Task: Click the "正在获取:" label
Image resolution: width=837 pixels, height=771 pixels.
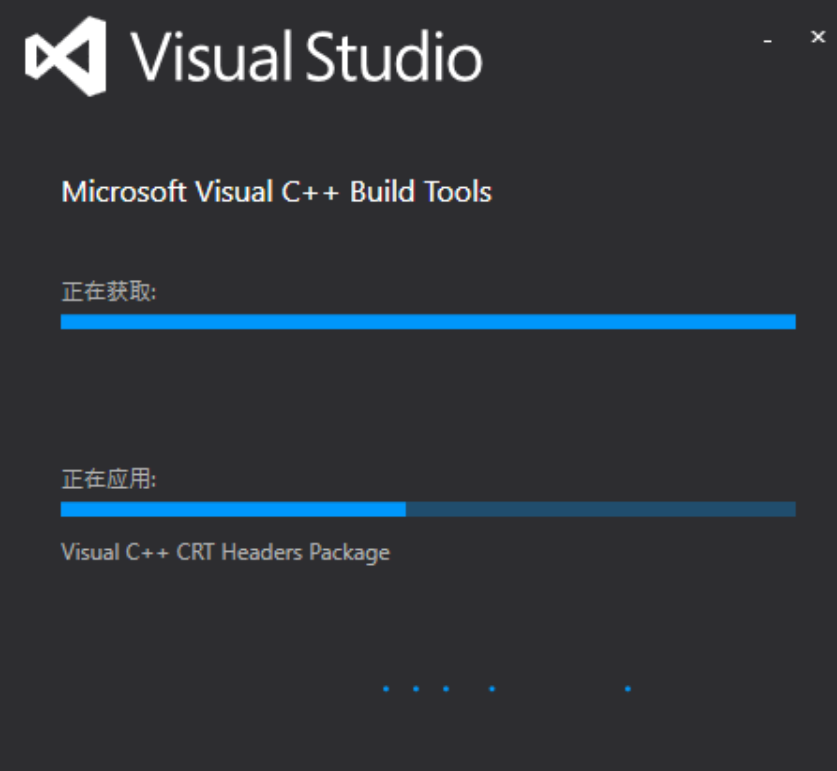Action: tap(109, 292)
